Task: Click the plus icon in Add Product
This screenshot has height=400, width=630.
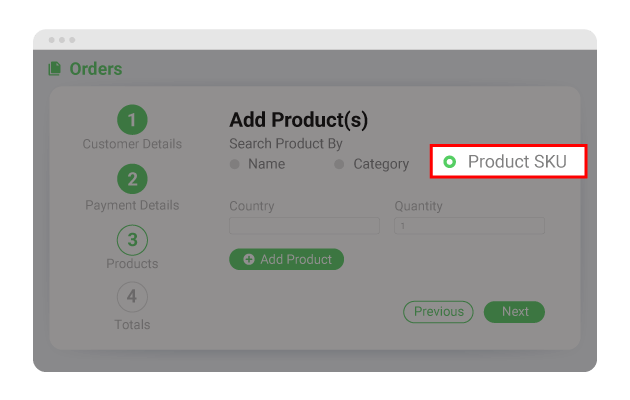Action: (249, 260)
